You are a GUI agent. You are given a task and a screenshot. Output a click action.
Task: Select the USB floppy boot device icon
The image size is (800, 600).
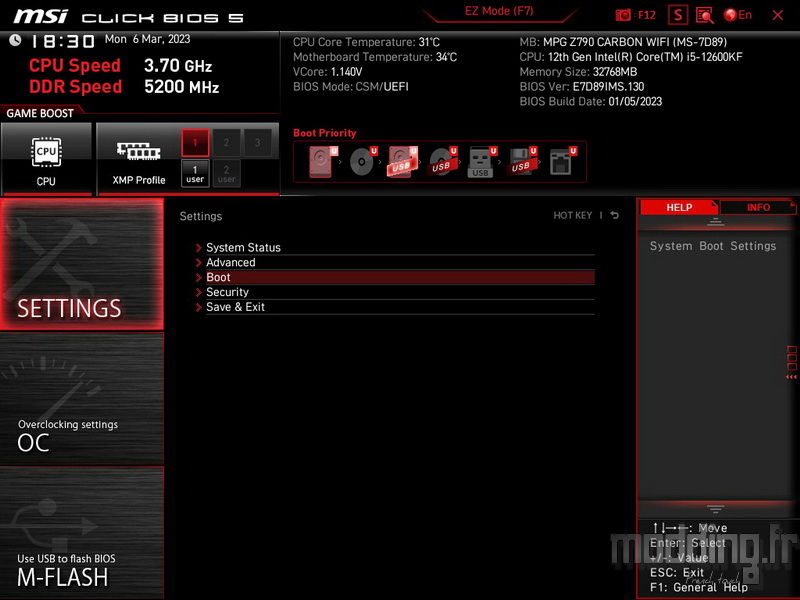521,162
